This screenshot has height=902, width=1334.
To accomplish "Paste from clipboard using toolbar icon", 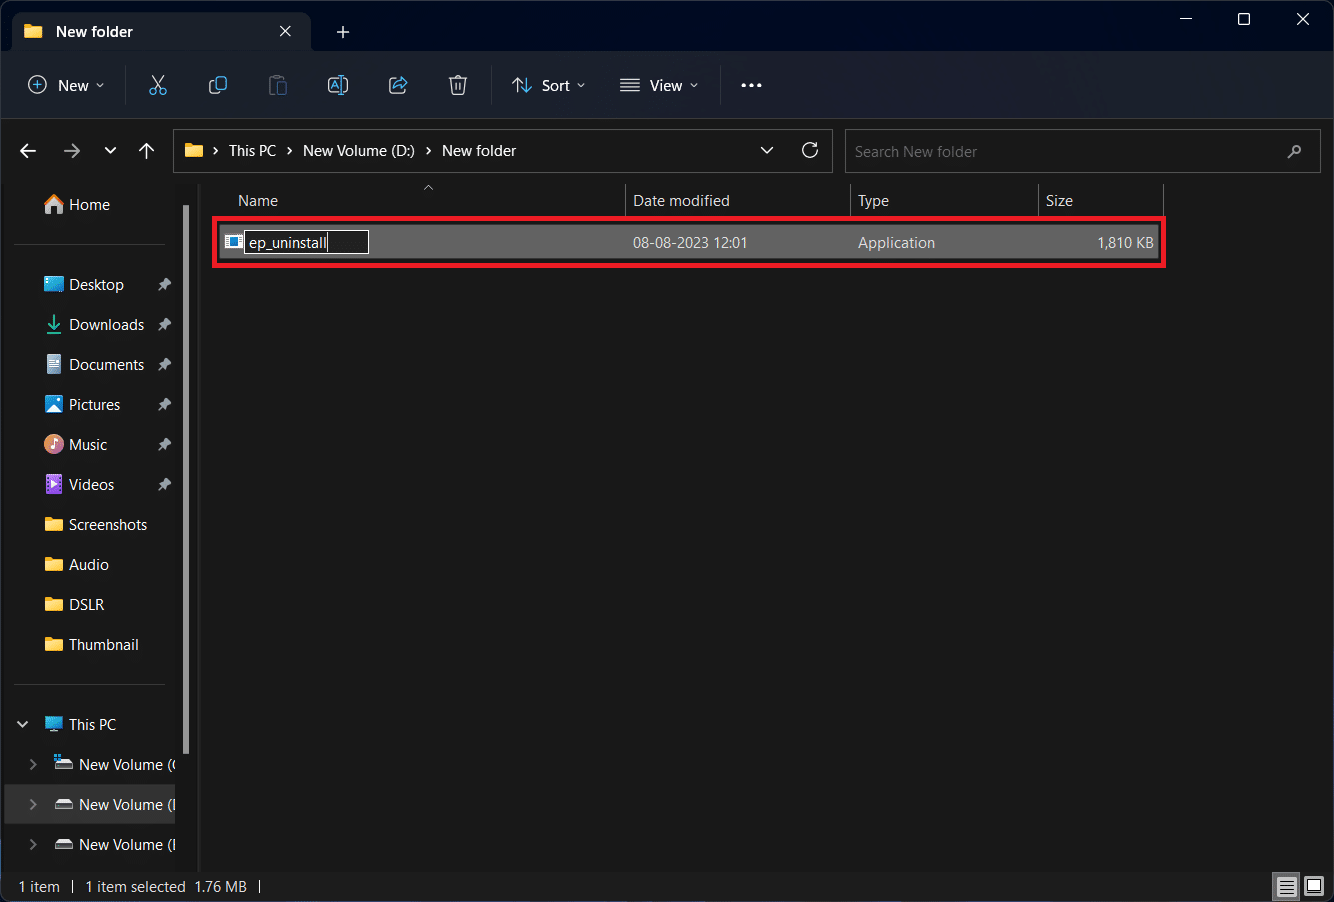I will click(277, 85).
